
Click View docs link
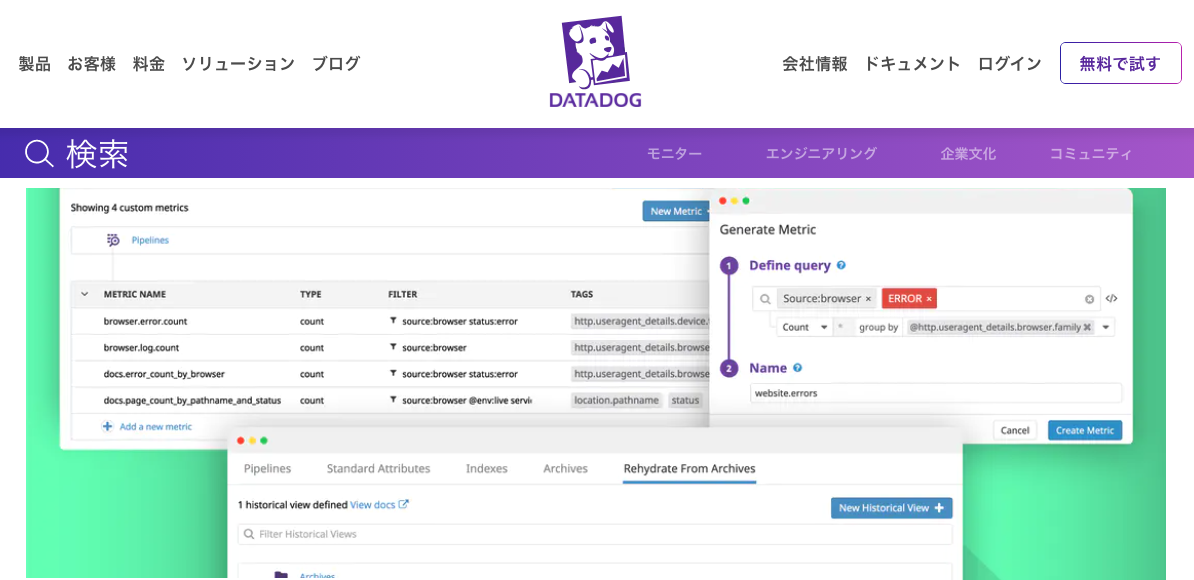pos(372,504)
